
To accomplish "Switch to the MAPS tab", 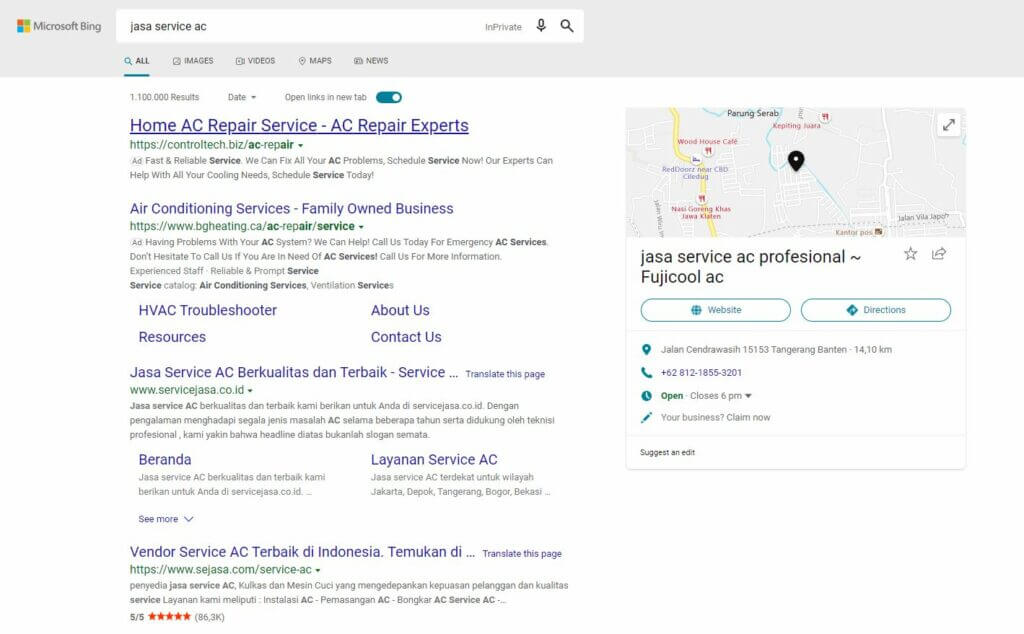I will [315, 61].
